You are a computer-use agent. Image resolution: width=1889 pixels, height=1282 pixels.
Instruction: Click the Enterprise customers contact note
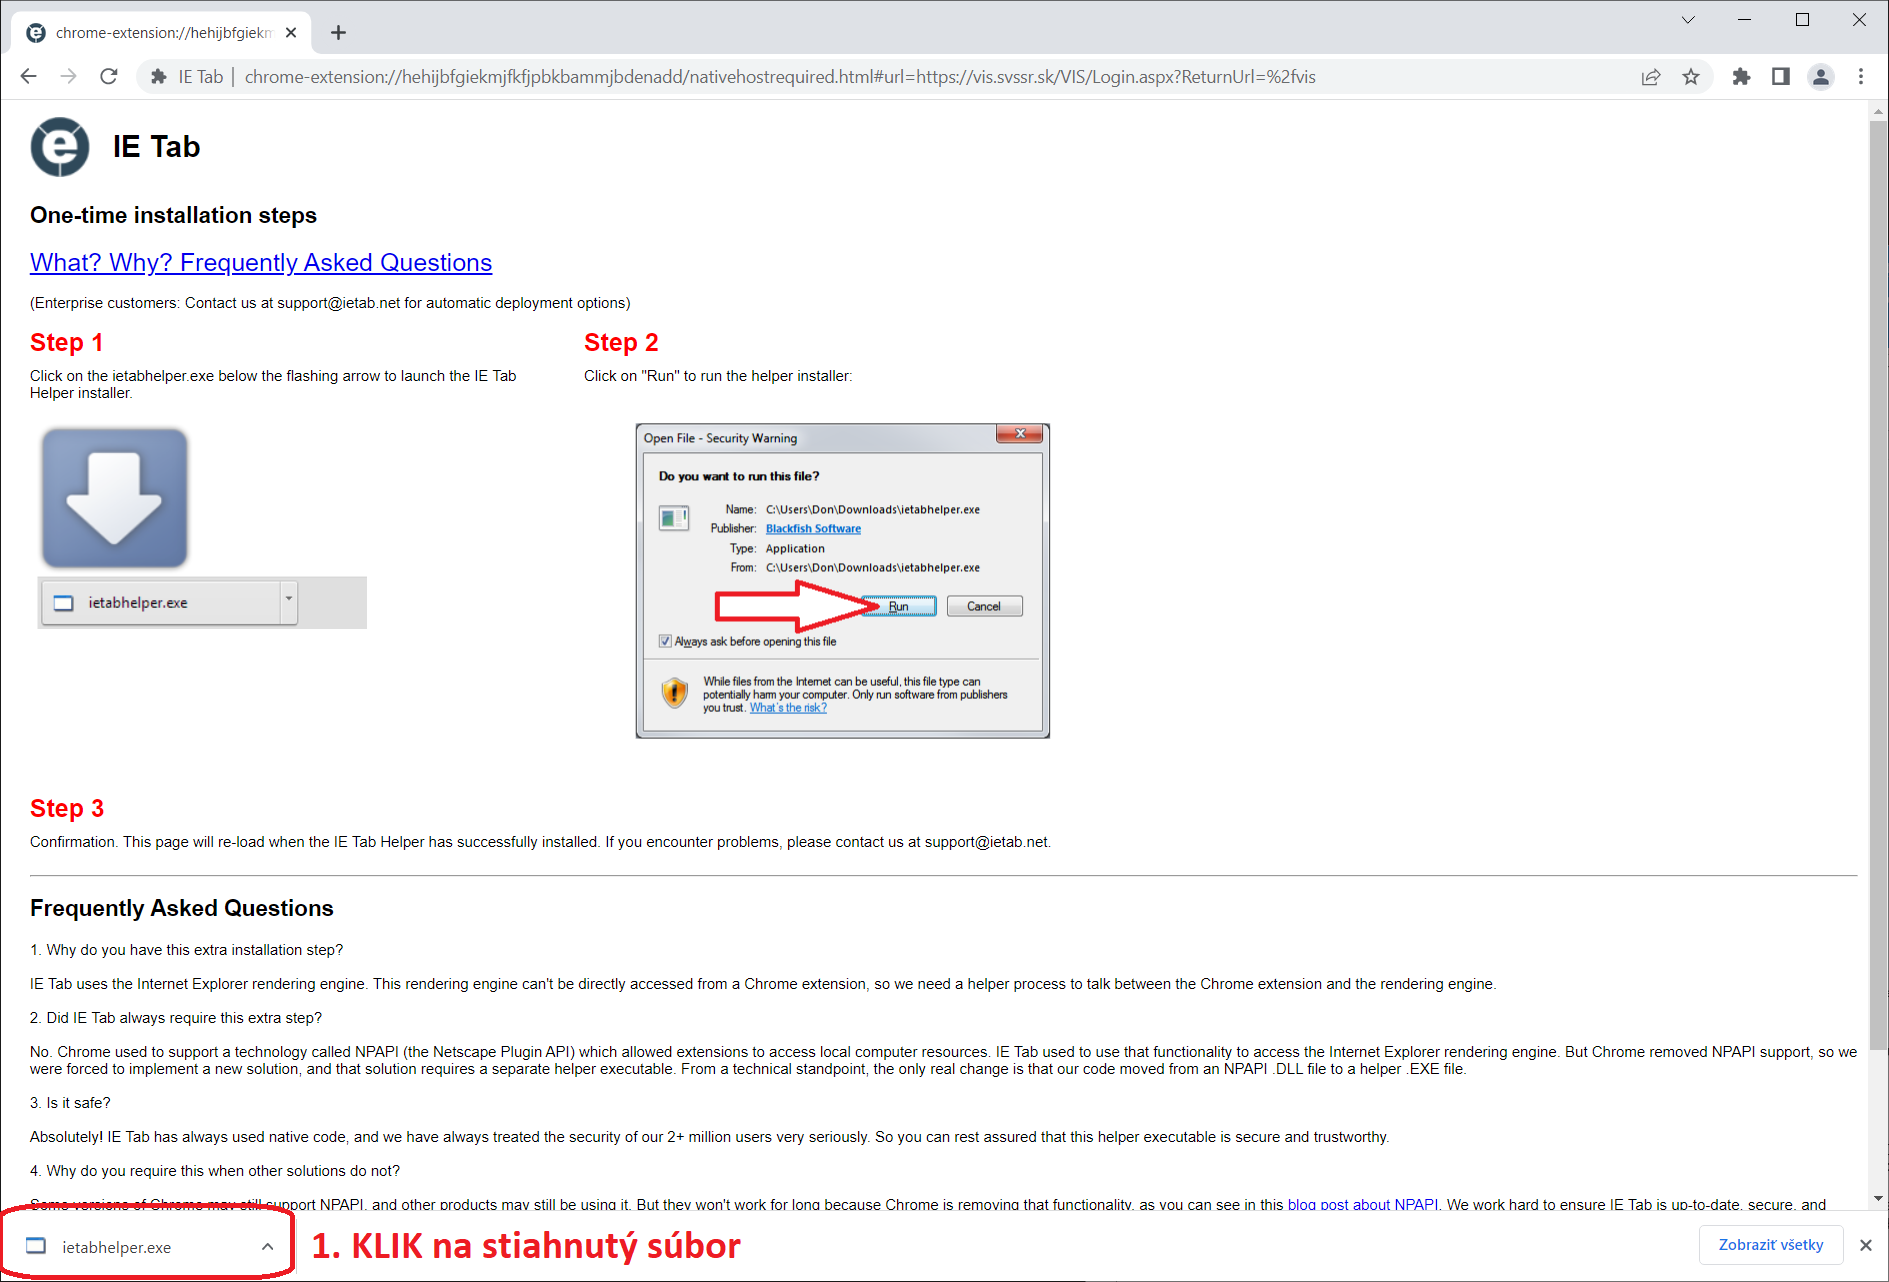pos(330,303)
